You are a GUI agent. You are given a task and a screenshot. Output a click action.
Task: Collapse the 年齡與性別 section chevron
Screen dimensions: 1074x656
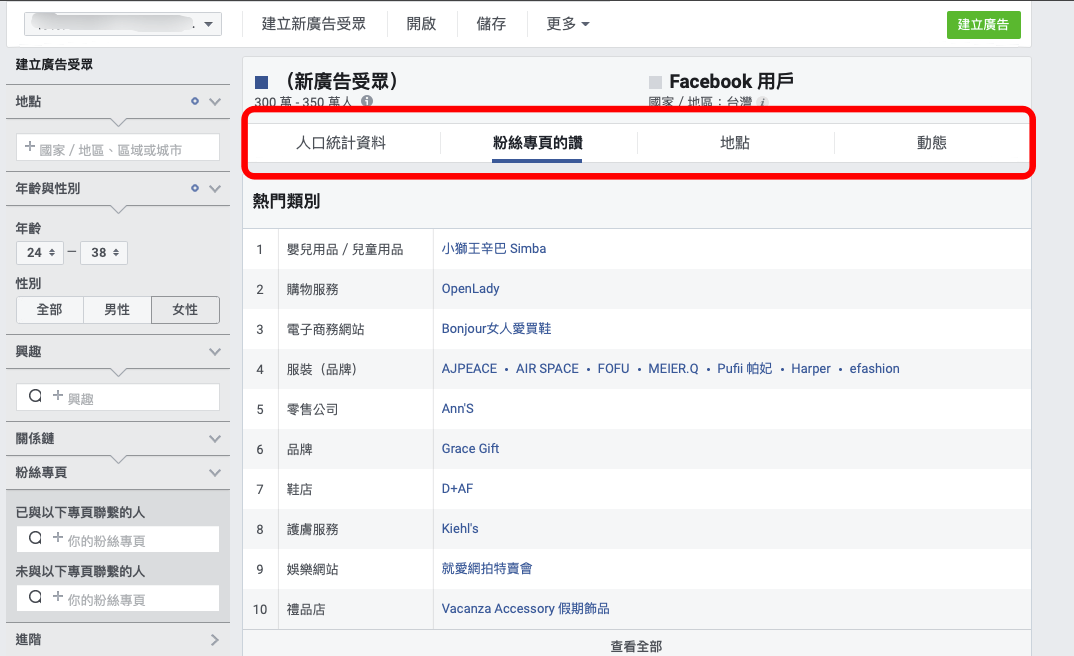pyautogui.click(x=215, y=188)
